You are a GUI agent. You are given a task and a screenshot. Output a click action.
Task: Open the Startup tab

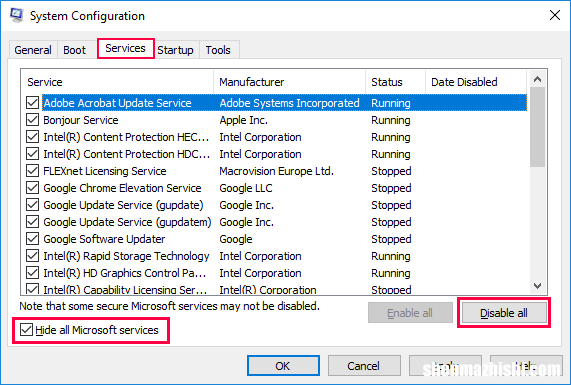(175, 50)
